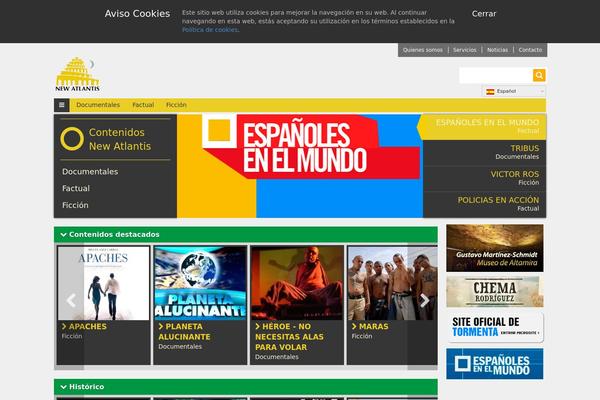Select the Policias en Acción slider tab
Screen dimensions: 600x400
coord(484,204)
